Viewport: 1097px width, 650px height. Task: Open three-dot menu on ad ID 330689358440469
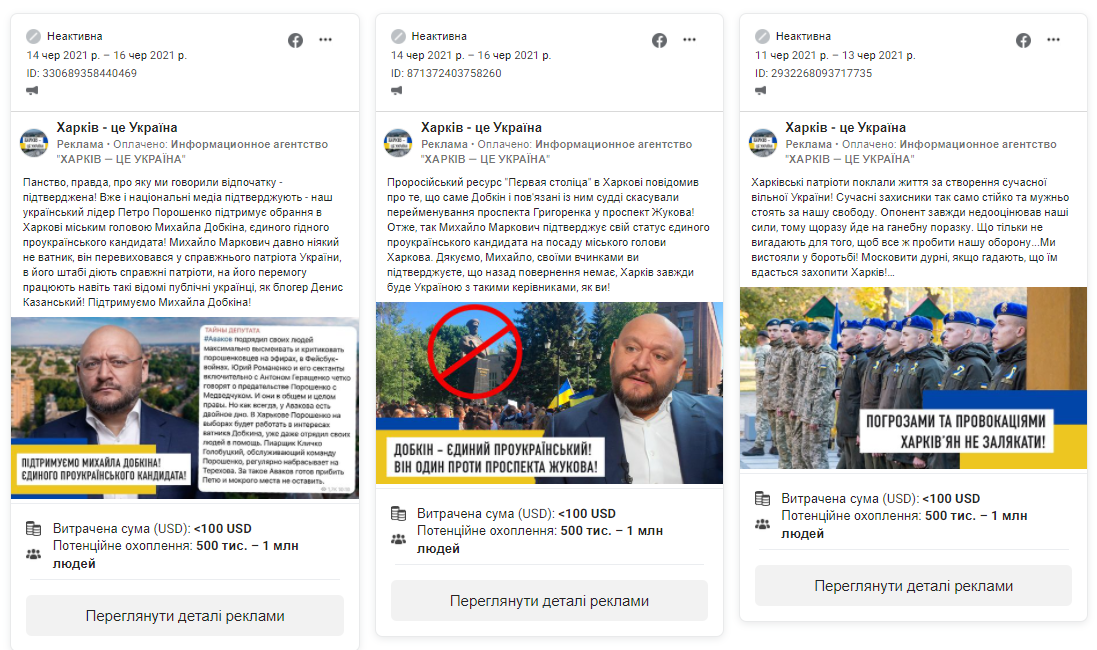coord(325,40)
